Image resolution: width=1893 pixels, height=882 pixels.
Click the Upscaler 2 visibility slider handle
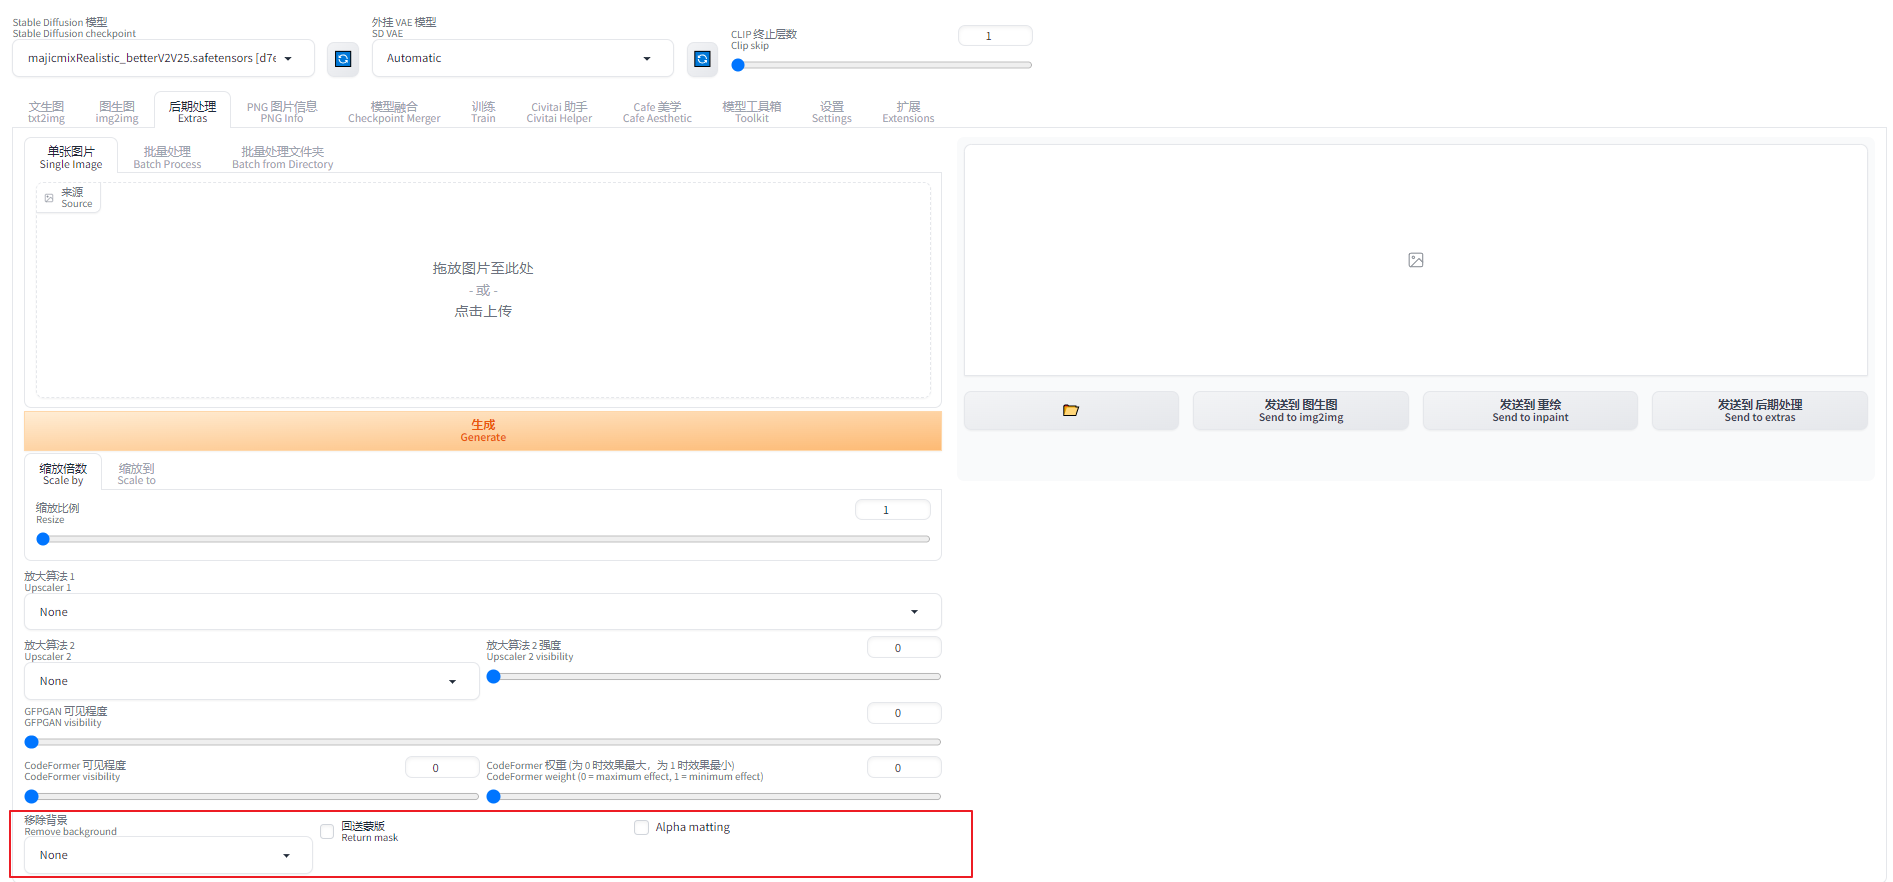(493, 677)
